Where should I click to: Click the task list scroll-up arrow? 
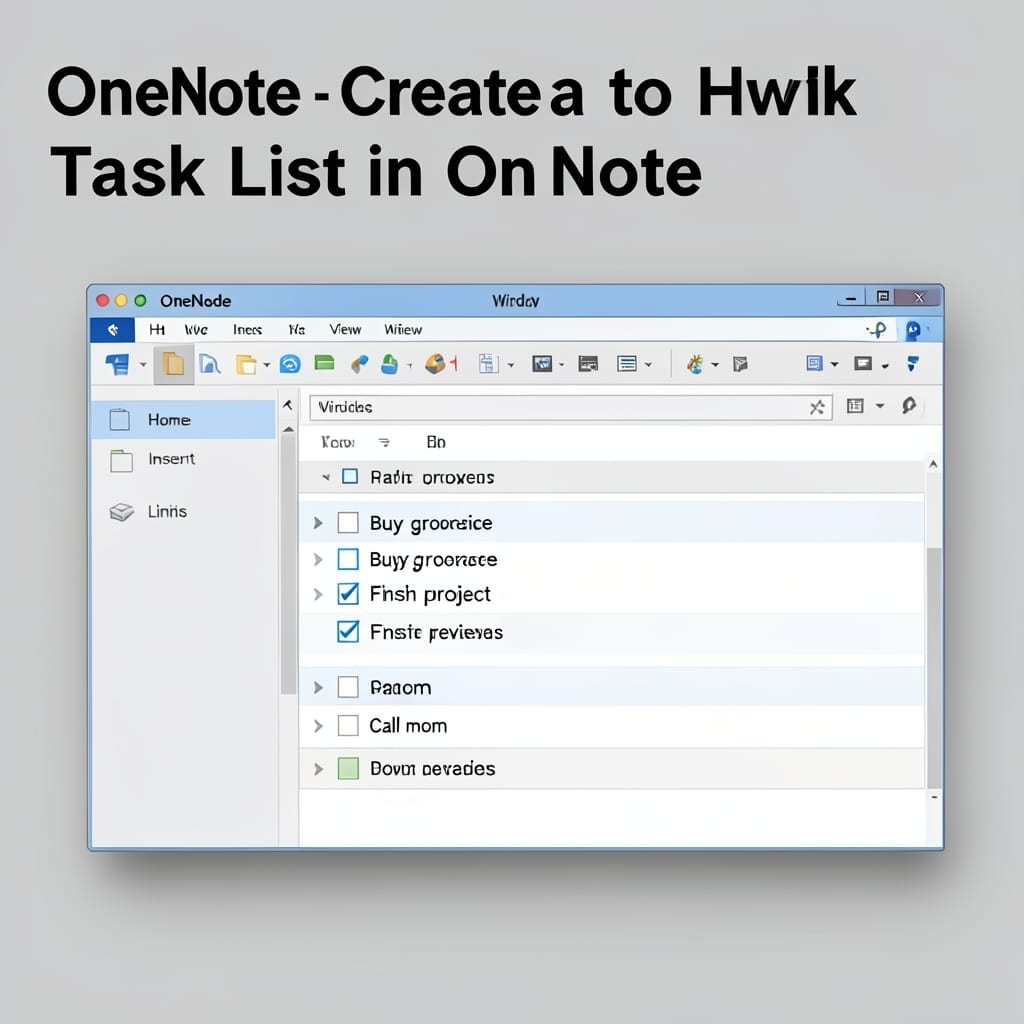[933, 464]
